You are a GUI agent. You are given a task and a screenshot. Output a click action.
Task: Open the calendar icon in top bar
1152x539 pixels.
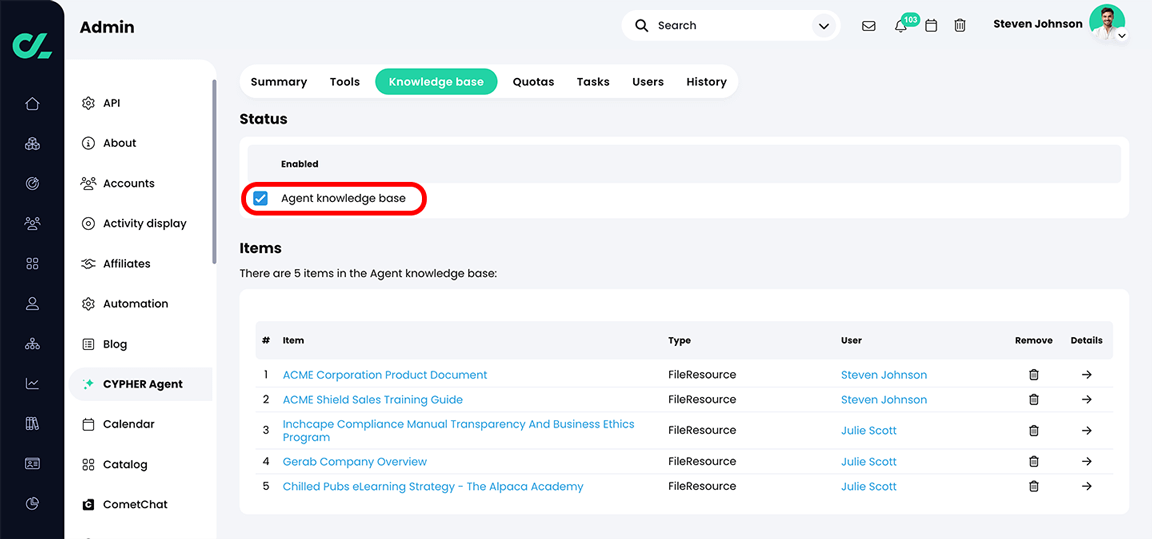pyautogui.click(x=931, y=26)
